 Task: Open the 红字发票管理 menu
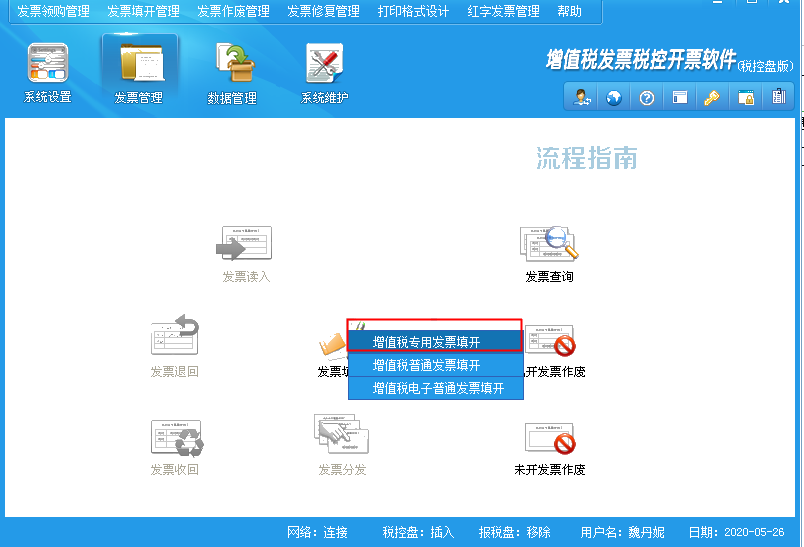click(503, 11)
